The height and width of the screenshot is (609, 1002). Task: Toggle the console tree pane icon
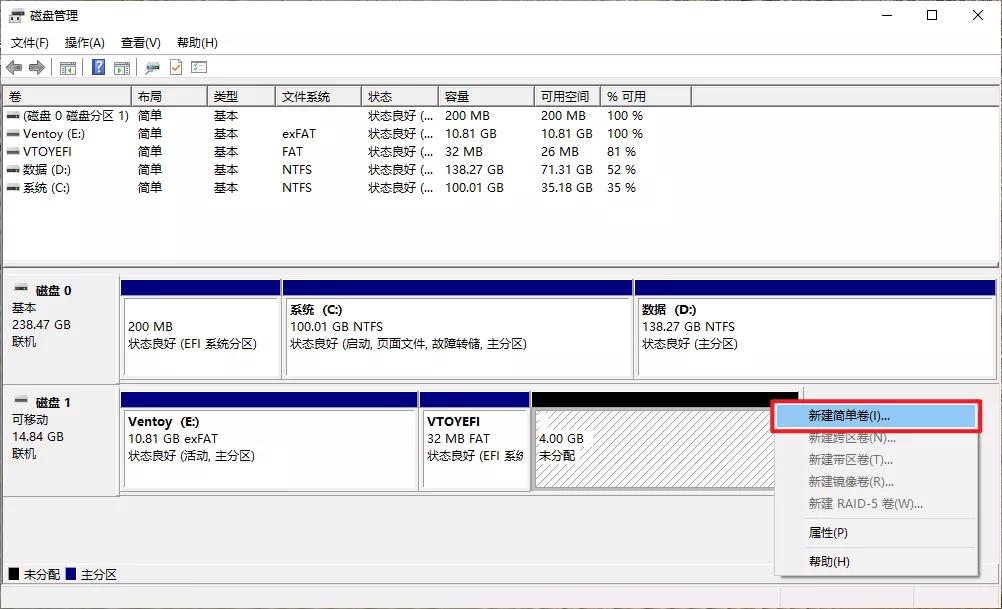click(68, 67)
